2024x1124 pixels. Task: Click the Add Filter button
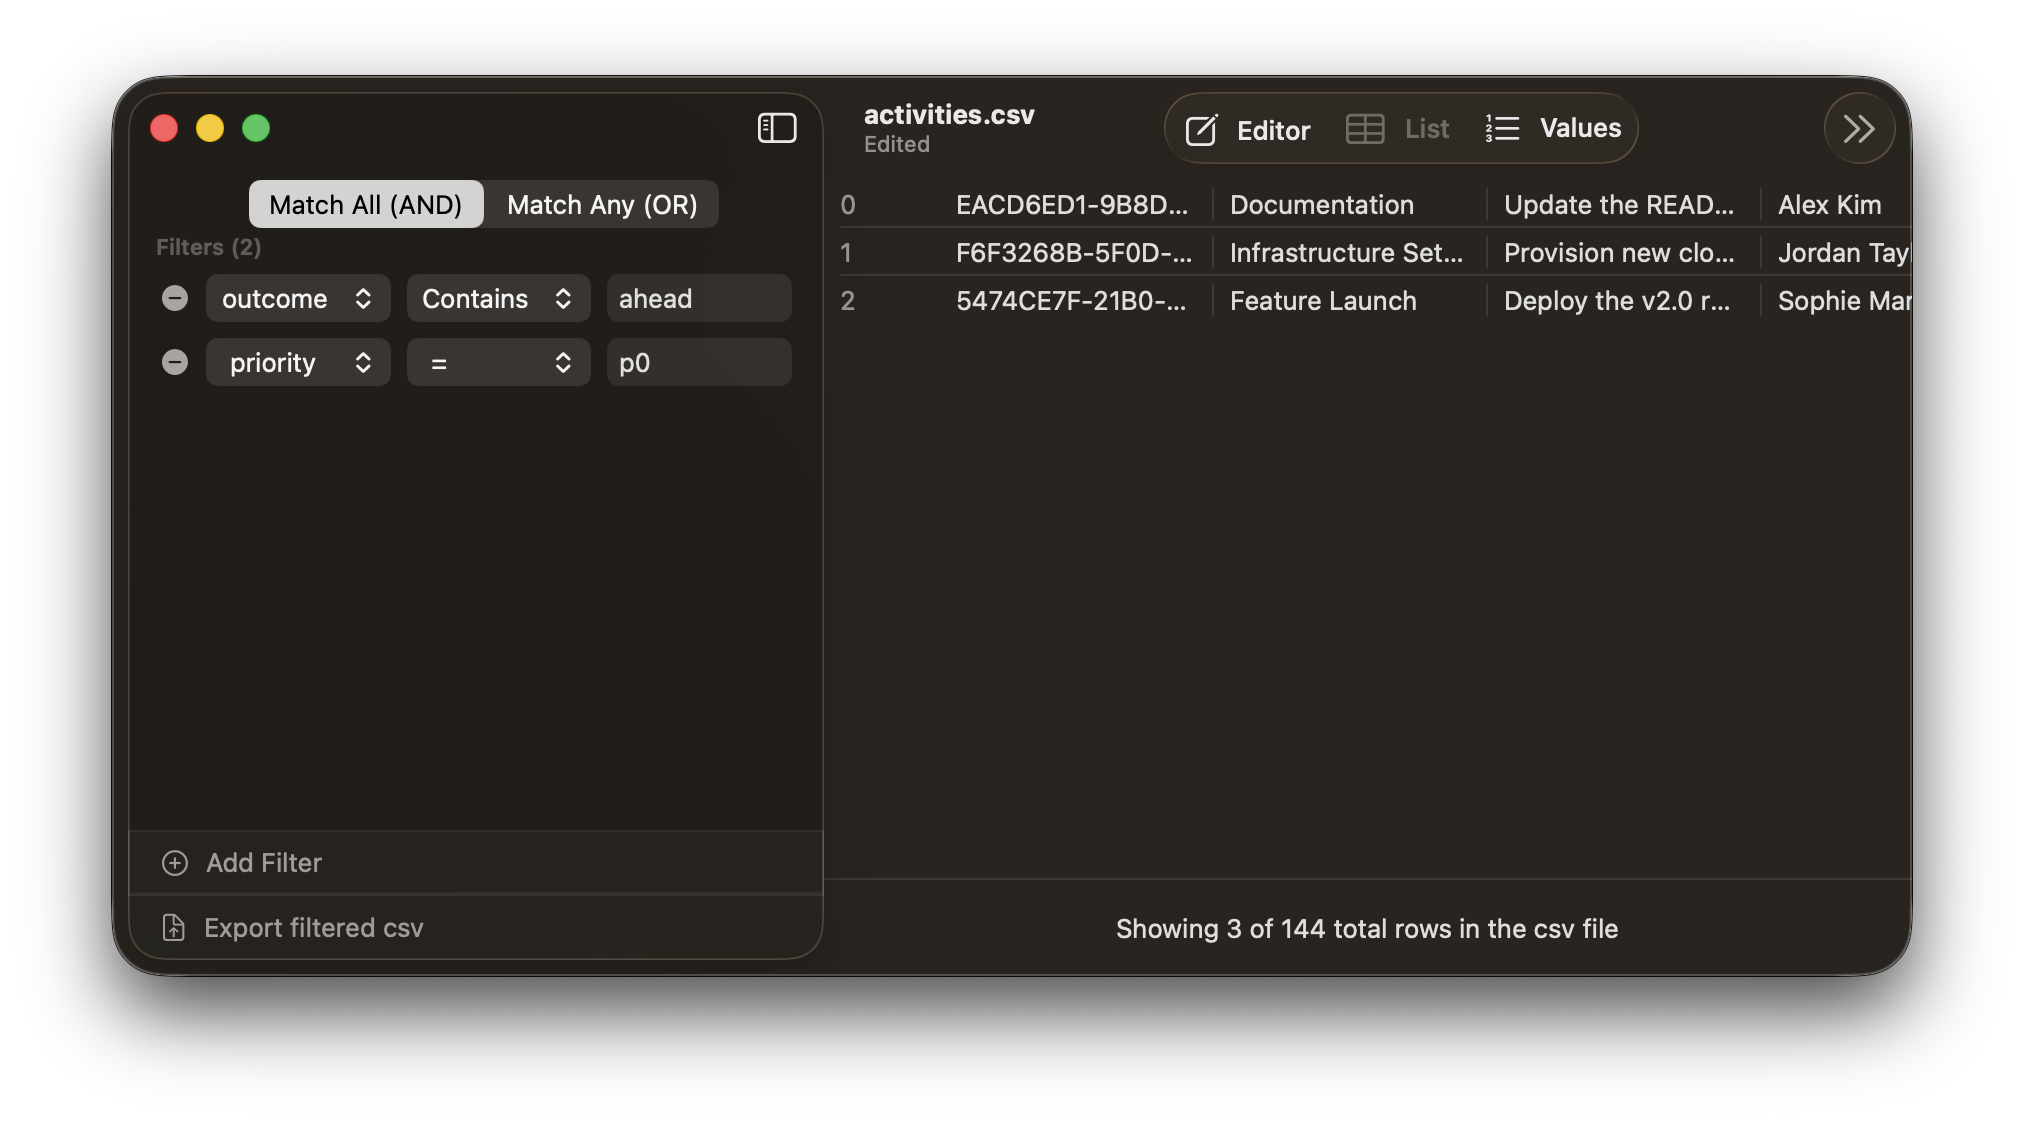pos(263,863)
